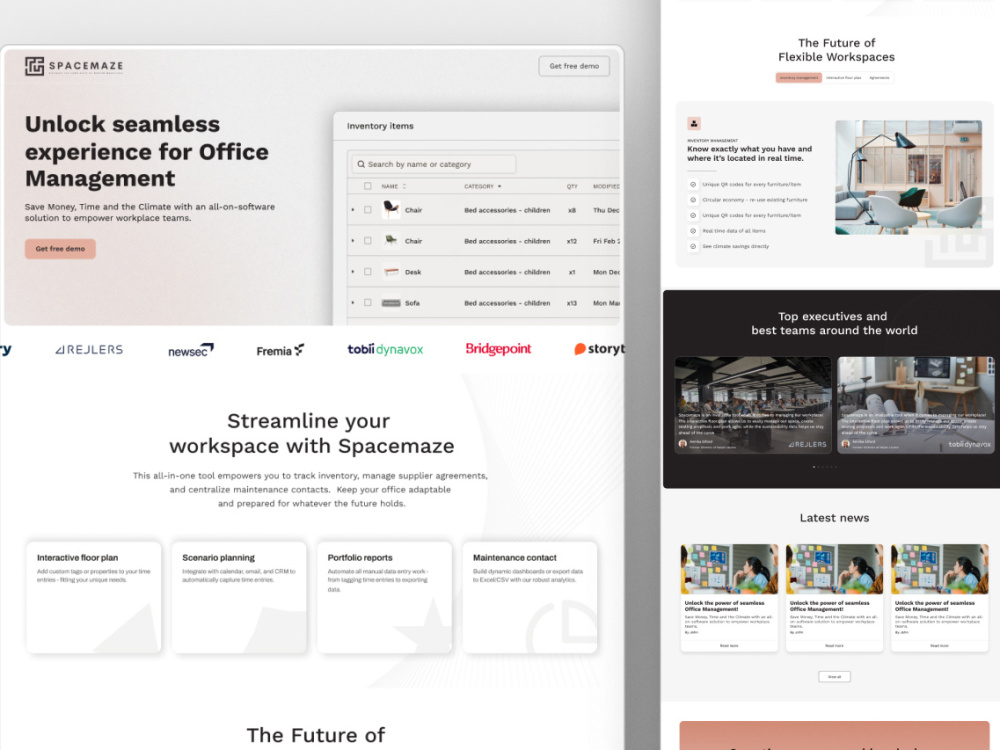Check the first Chair row checkbox
1000x750 pixels.
[367, 210]
